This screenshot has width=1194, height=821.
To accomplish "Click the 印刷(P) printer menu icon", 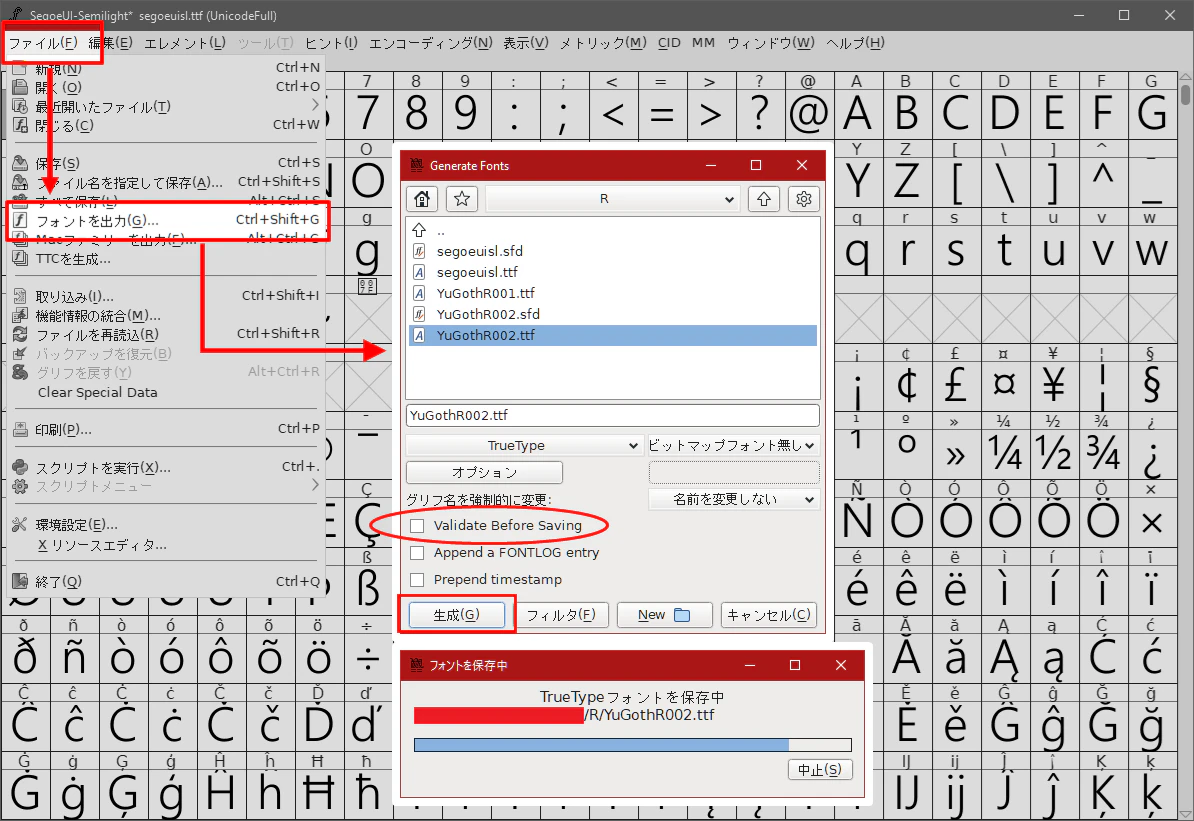I will tap(21, 430).
